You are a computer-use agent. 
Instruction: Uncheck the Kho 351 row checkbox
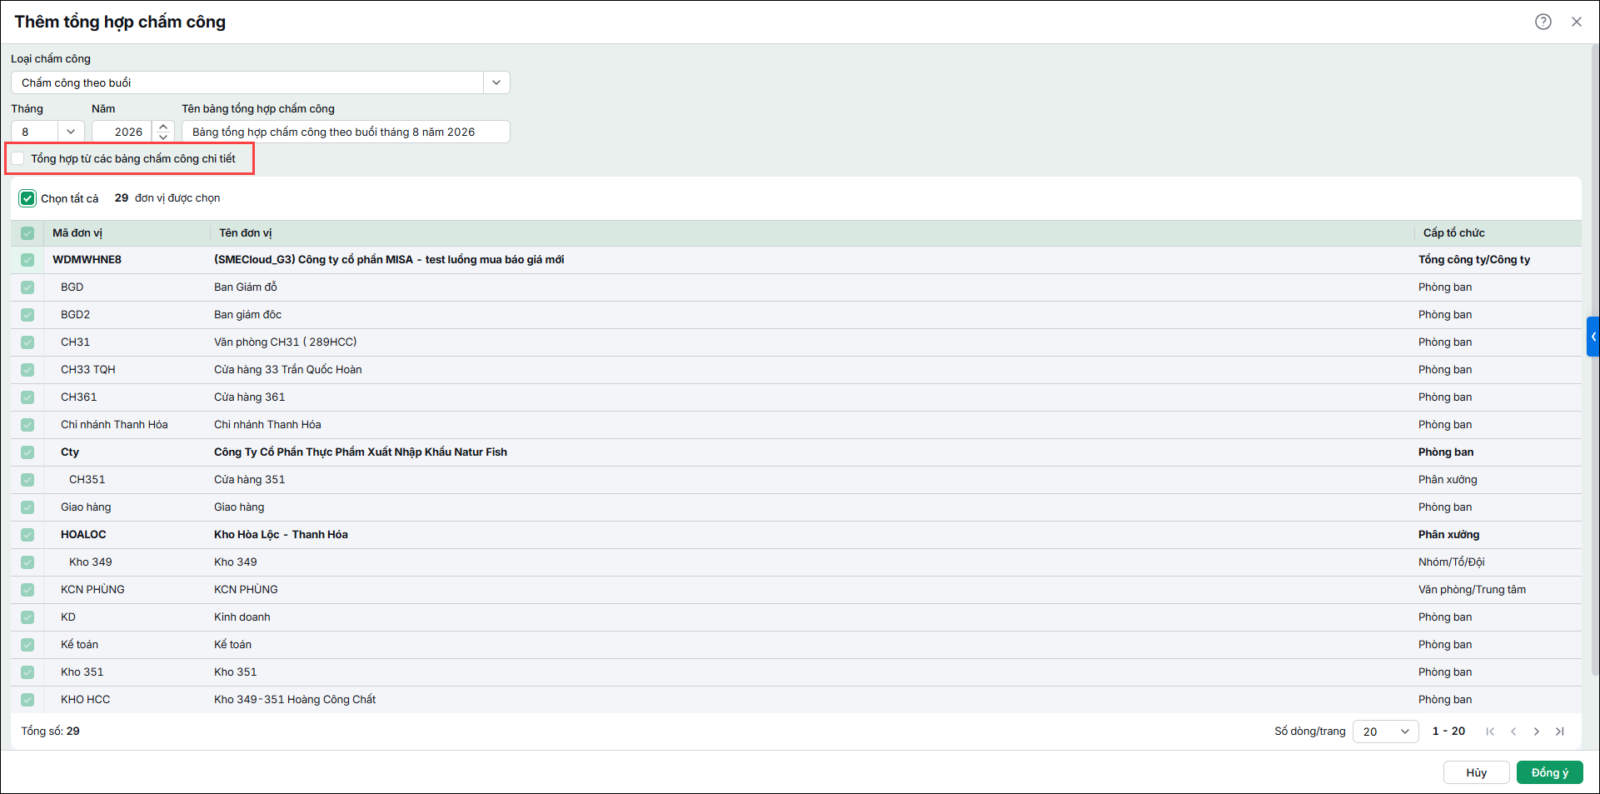click(27, 672)
